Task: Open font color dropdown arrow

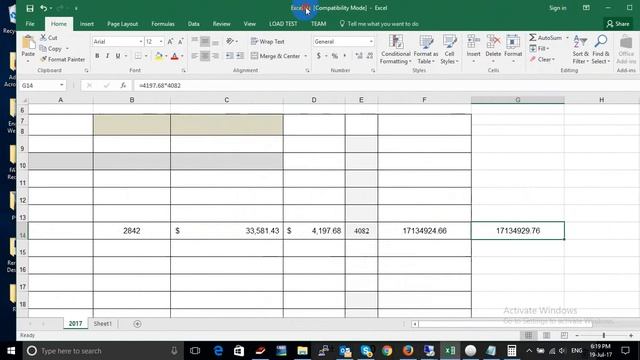Action: 182,56
